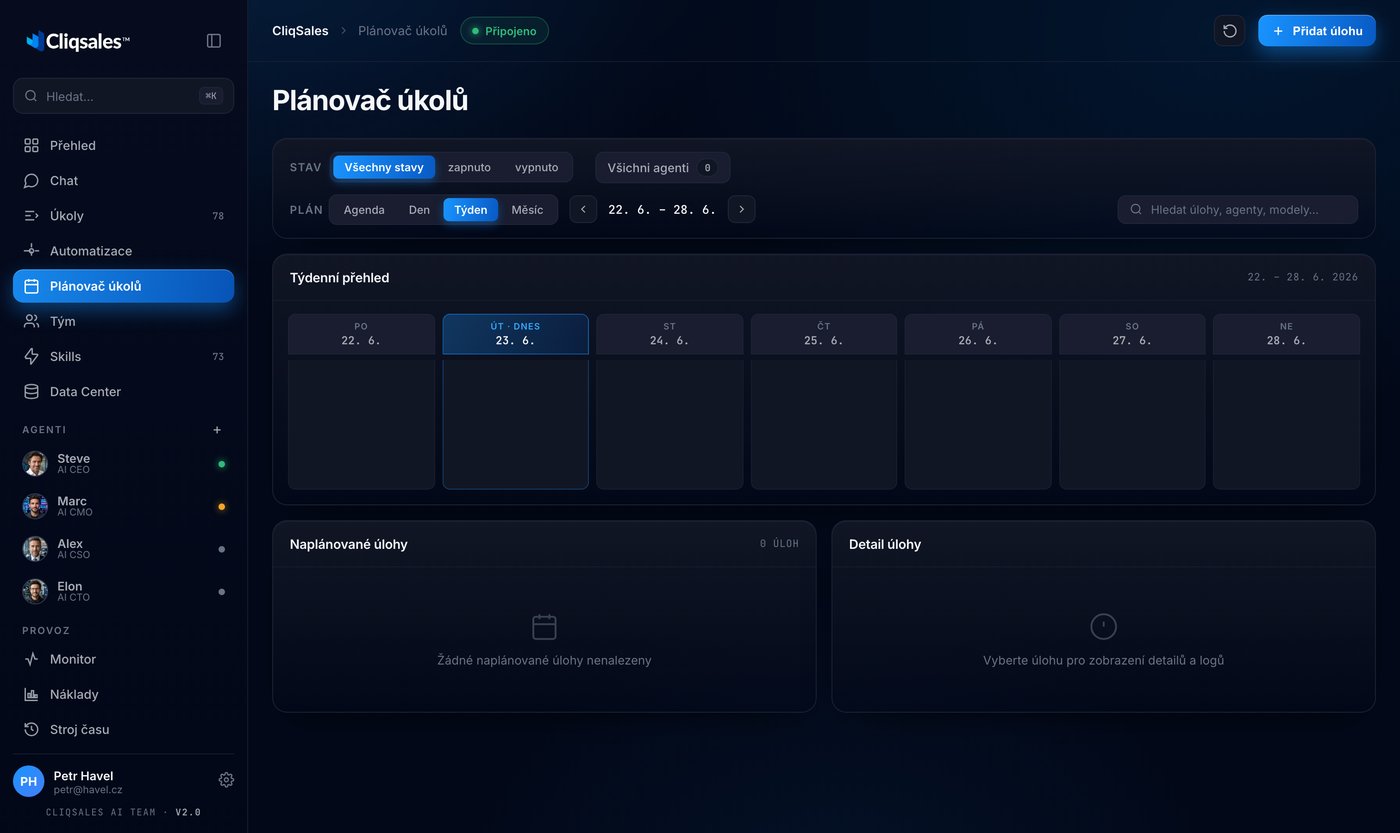Click the Připojeno status badge

tap(504, 31)
